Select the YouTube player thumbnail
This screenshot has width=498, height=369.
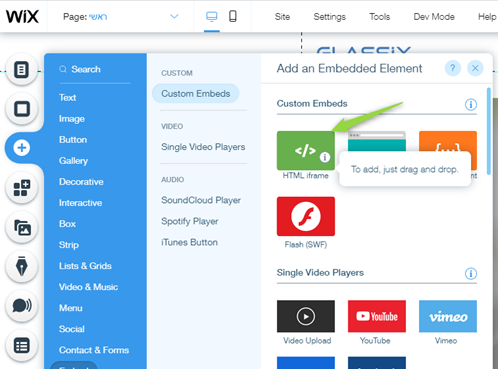pos(377,316)
